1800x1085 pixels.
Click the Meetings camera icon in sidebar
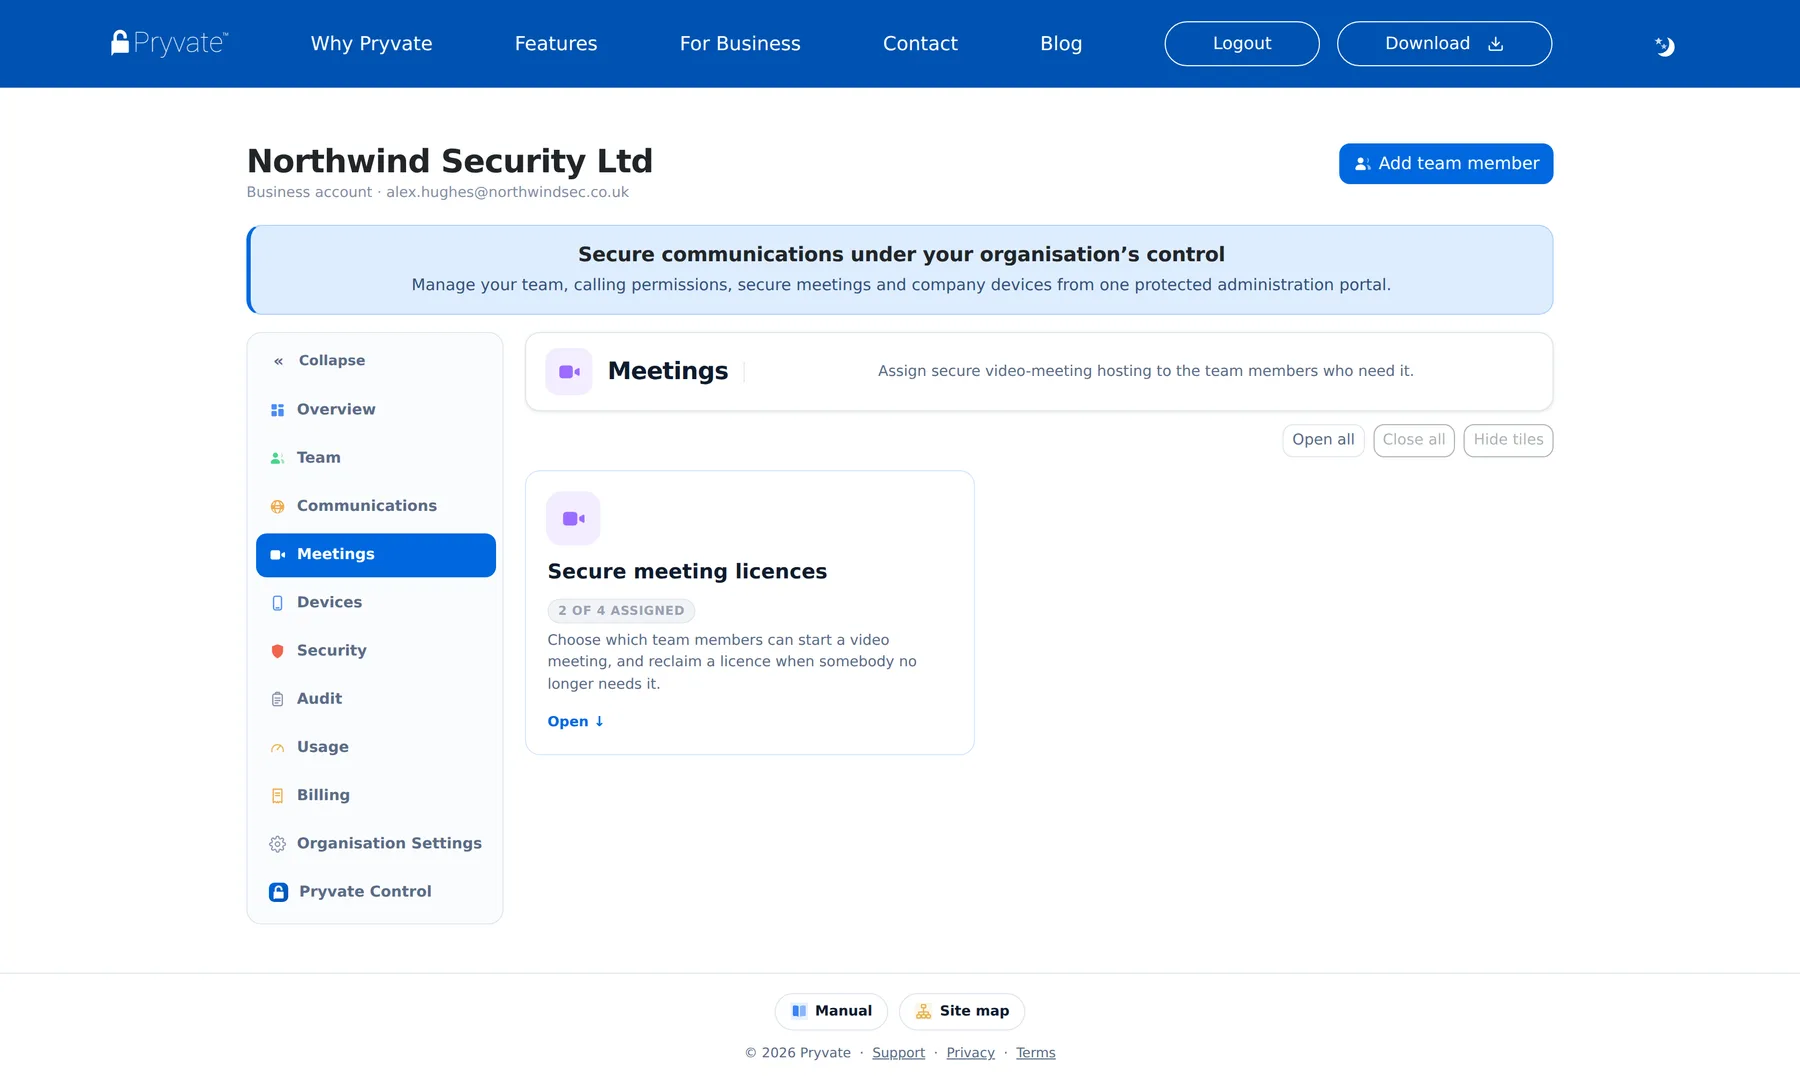pos(278,555)
